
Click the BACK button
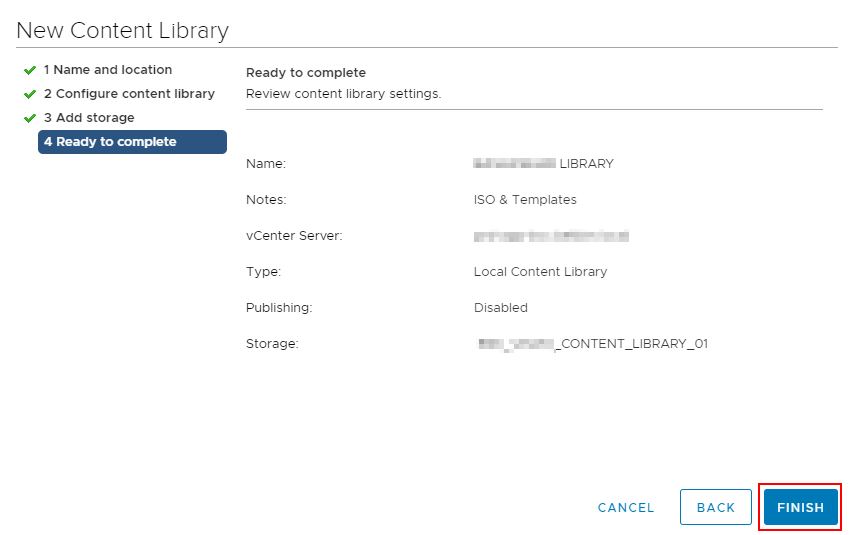715,507
